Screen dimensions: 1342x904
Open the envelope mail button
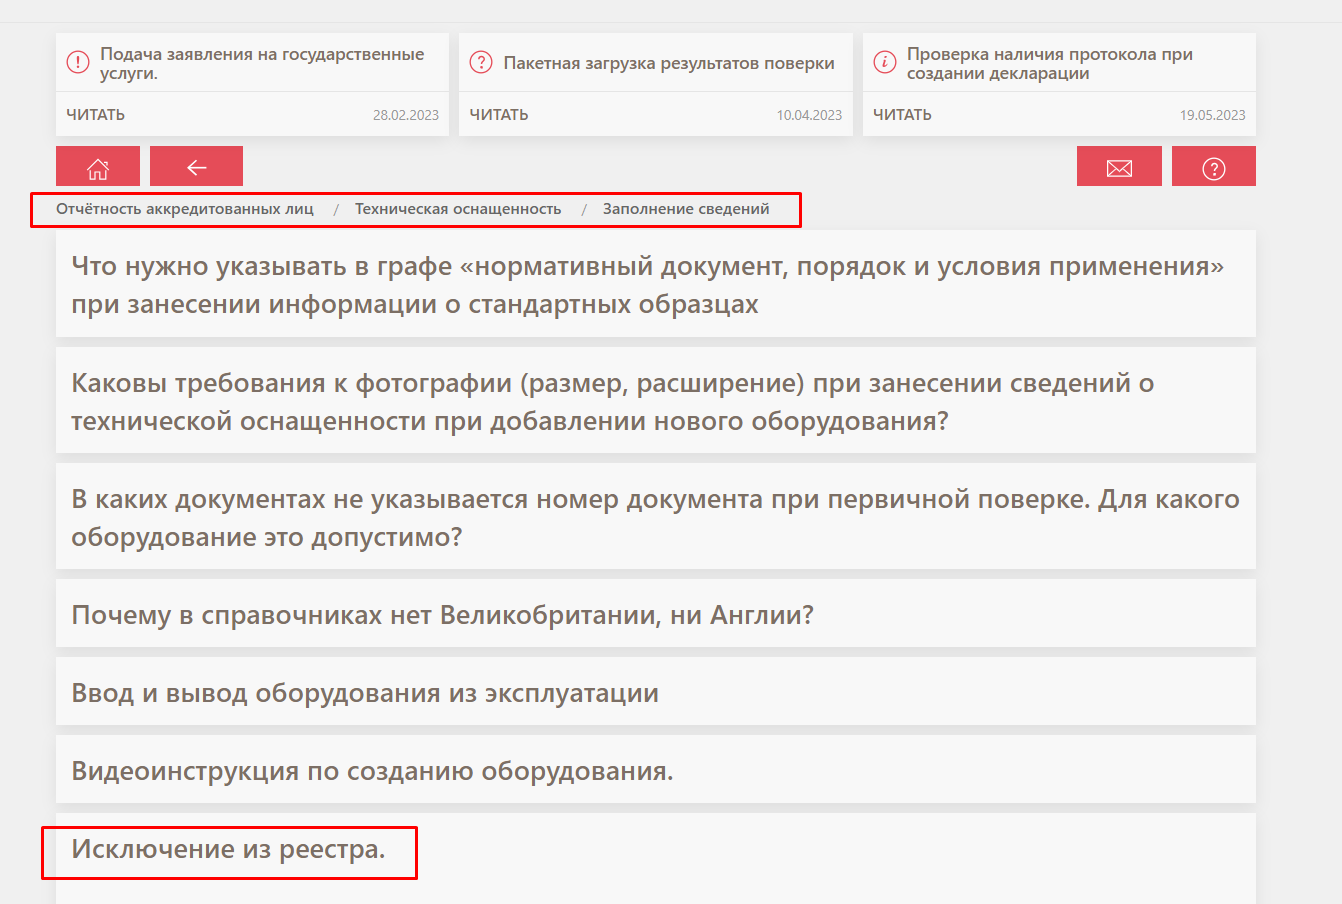pos(1119,167)
